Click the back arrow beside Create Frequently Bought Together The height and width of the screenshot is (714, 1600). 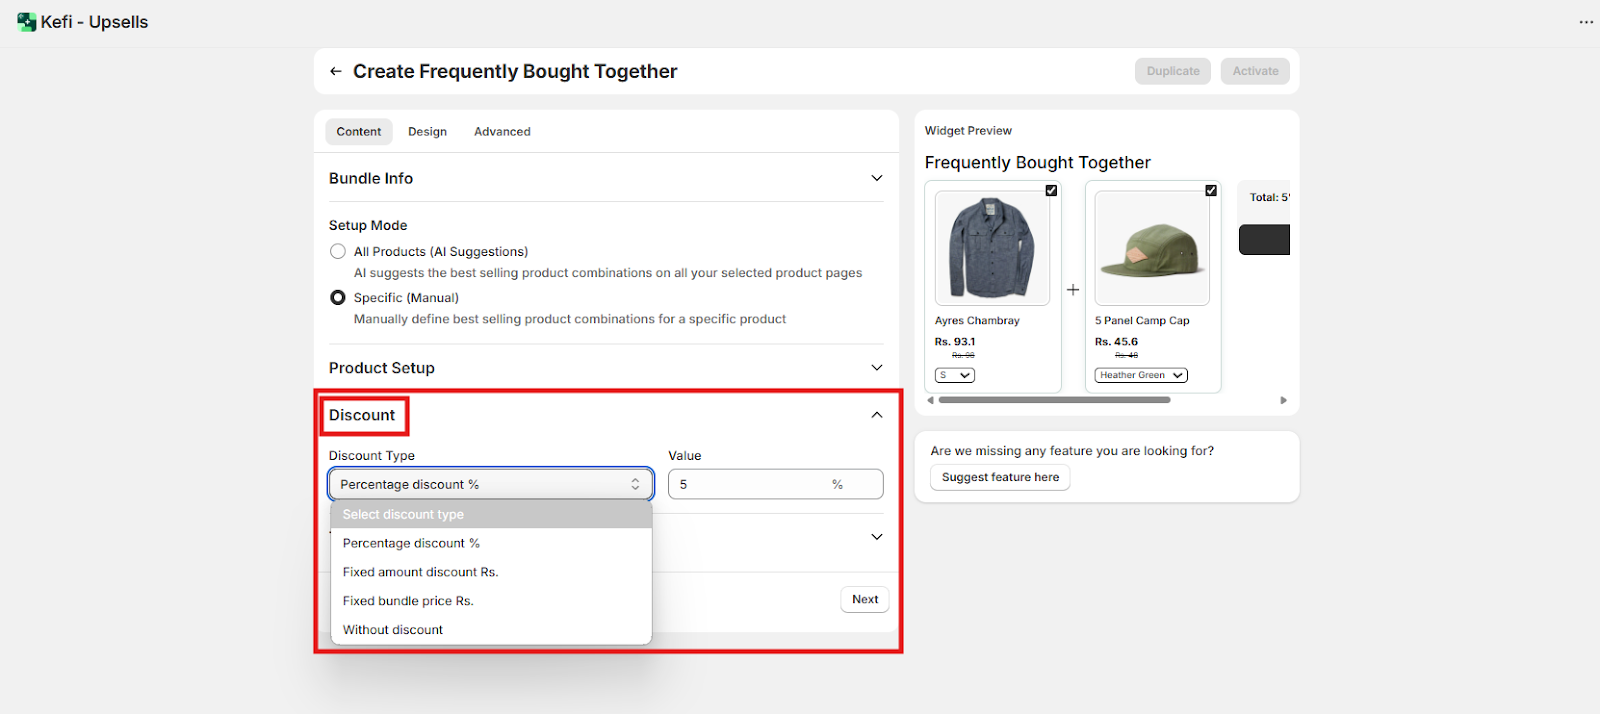[336, 71]
